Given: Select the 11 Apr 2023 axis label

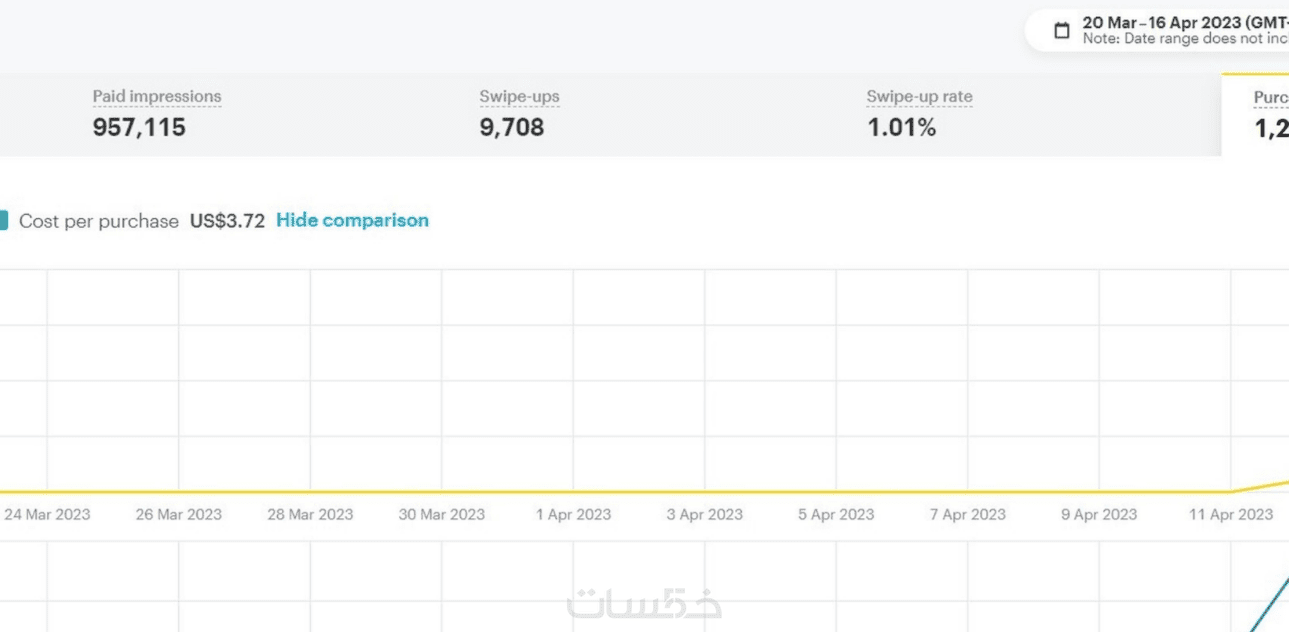Looking at the screenshot, I should [x=1231, y=515].
